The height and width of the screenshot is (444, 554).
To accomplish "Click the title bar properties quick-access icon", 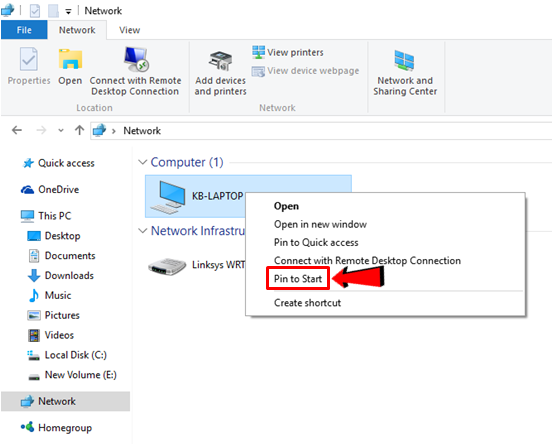I will (x=35, y=11).
